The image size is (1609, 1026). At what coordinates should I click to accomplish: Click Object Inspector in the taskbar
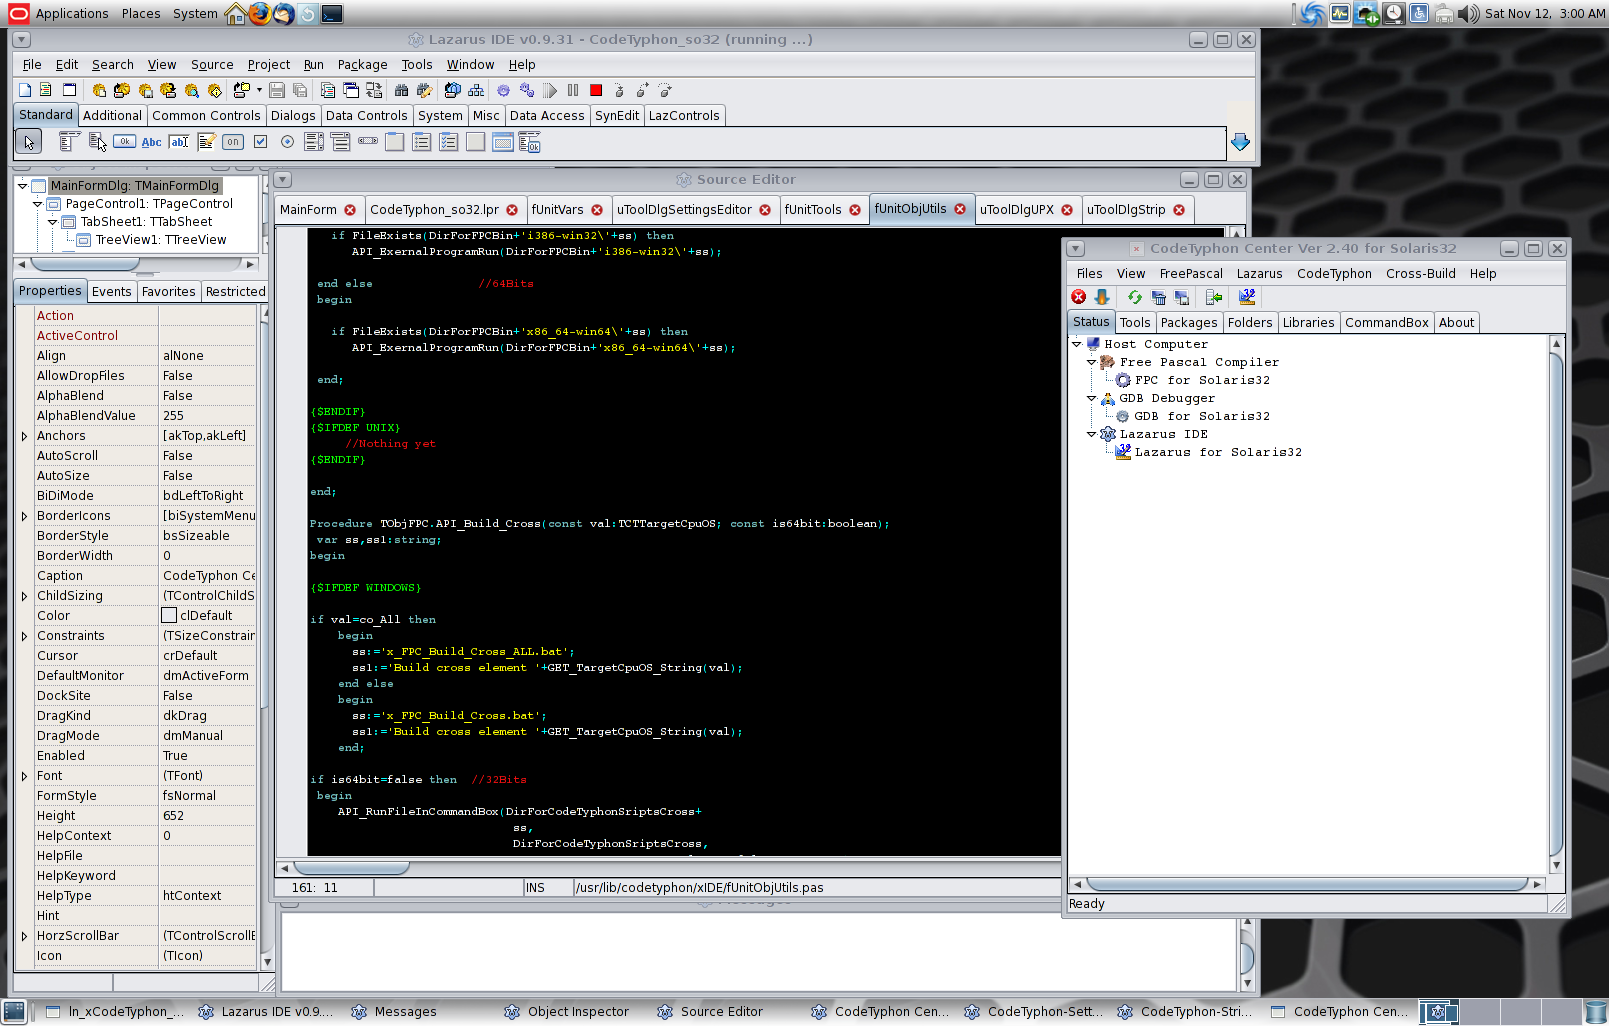click(568, 1012)
